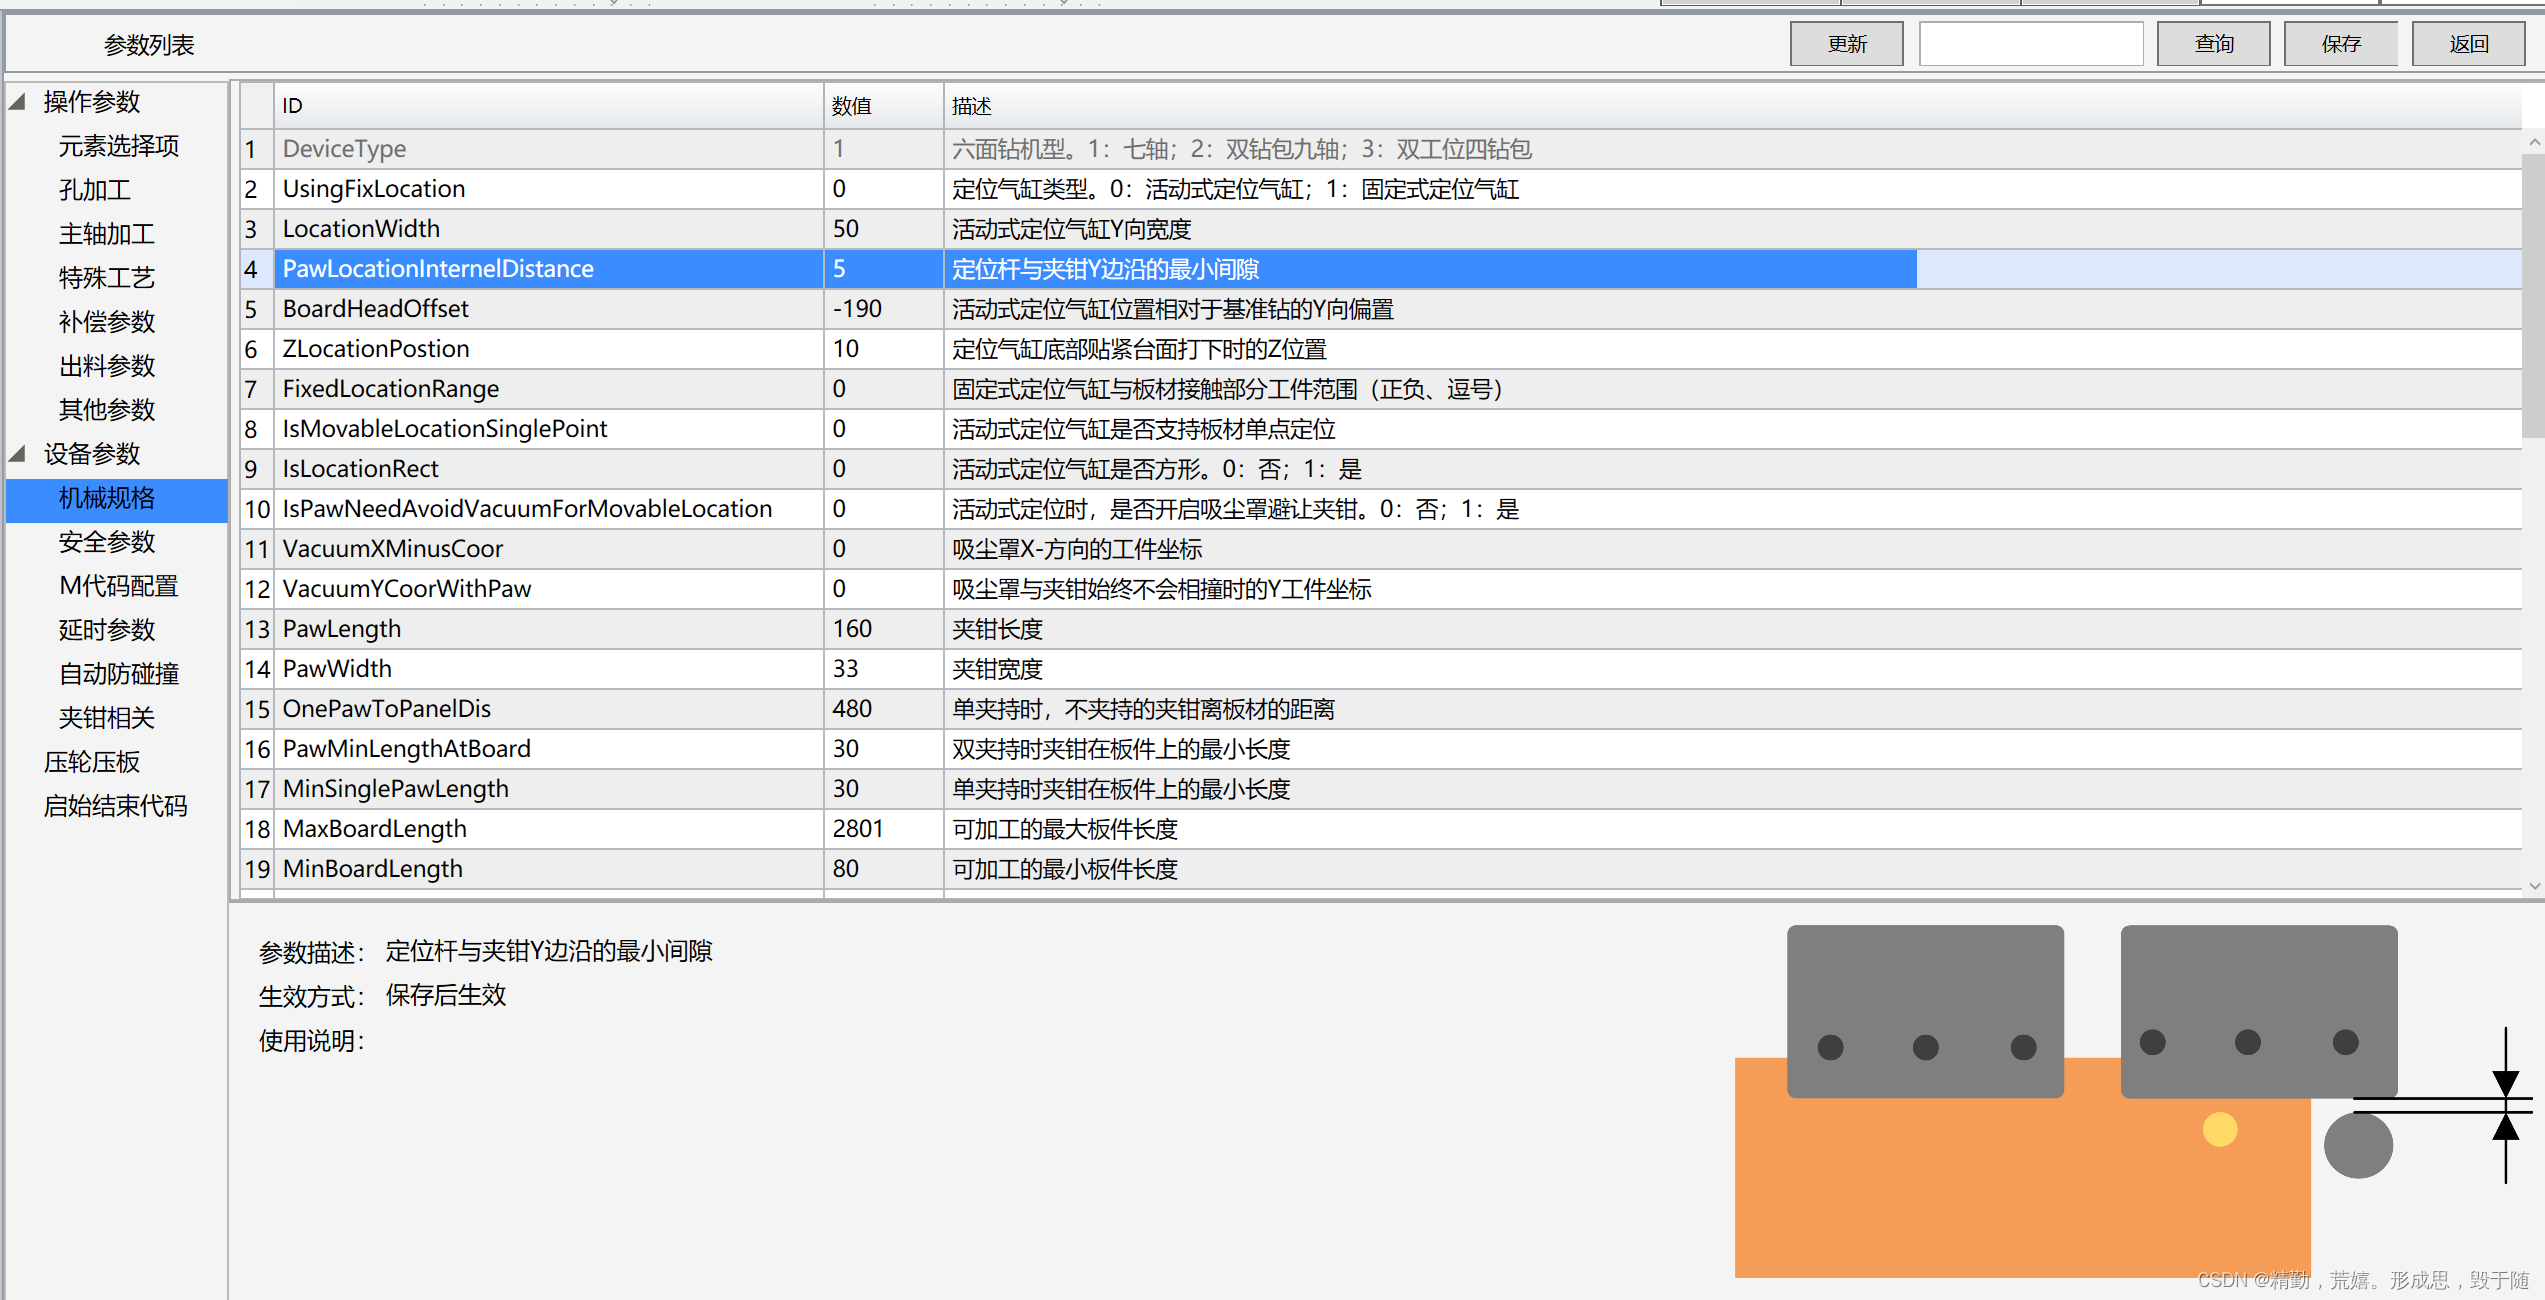Click on UsingFixLocation value field
The image size is (2545, 1300).
tap(879, 187)
